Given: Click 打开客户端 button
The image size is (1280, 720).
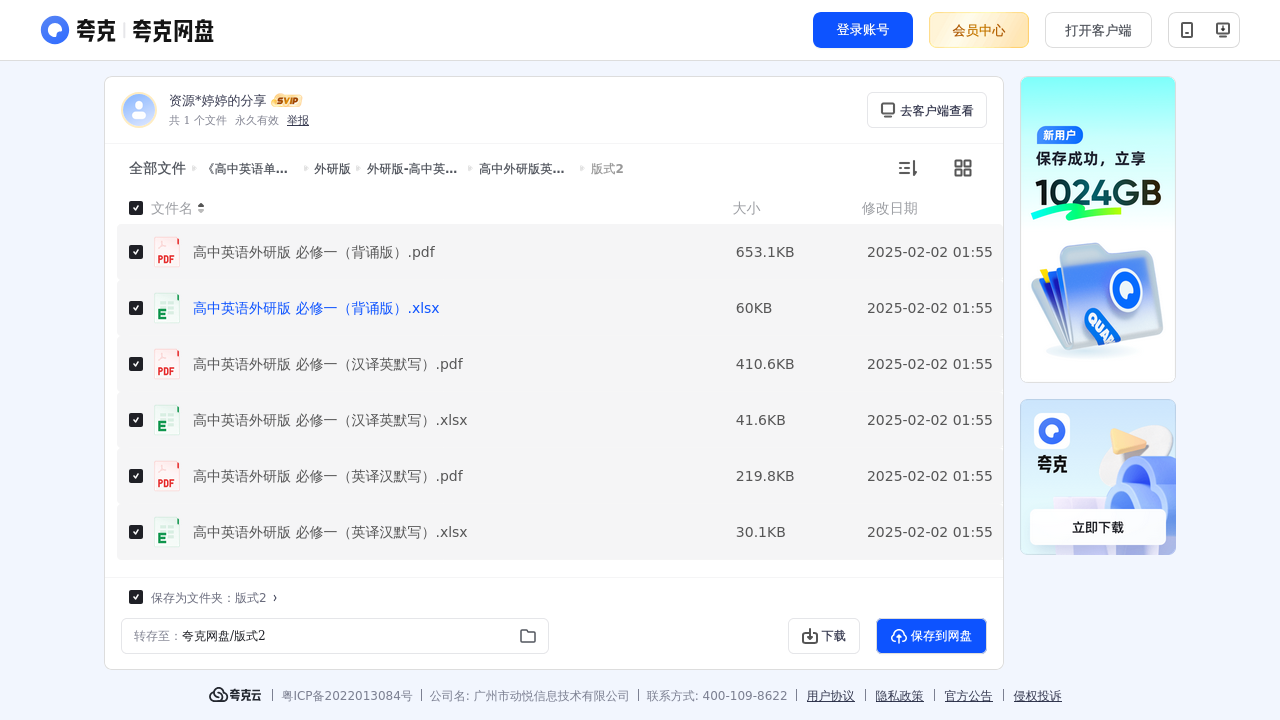Looking at the screenshot, I should pyautogui.click(x=1098, y=30).
